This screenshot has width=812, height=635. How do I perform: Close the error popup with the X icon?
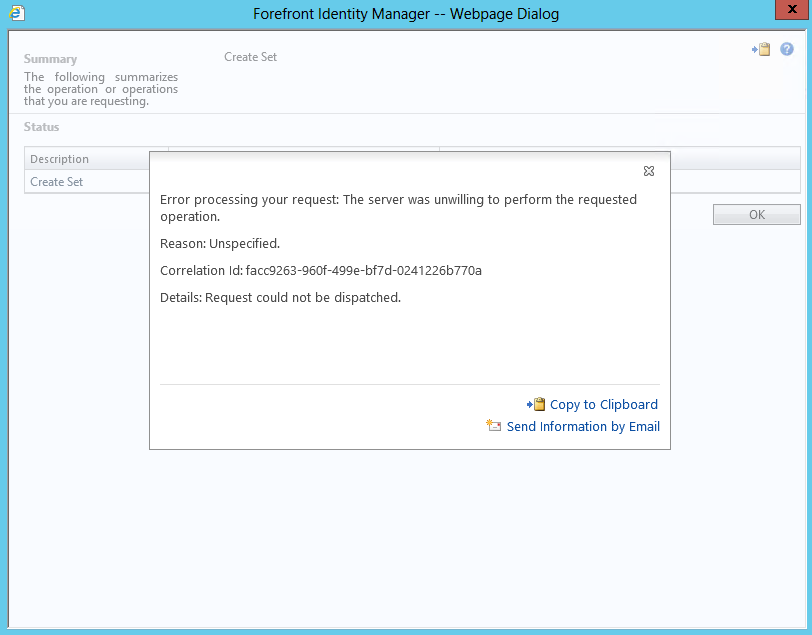[648, 171]
